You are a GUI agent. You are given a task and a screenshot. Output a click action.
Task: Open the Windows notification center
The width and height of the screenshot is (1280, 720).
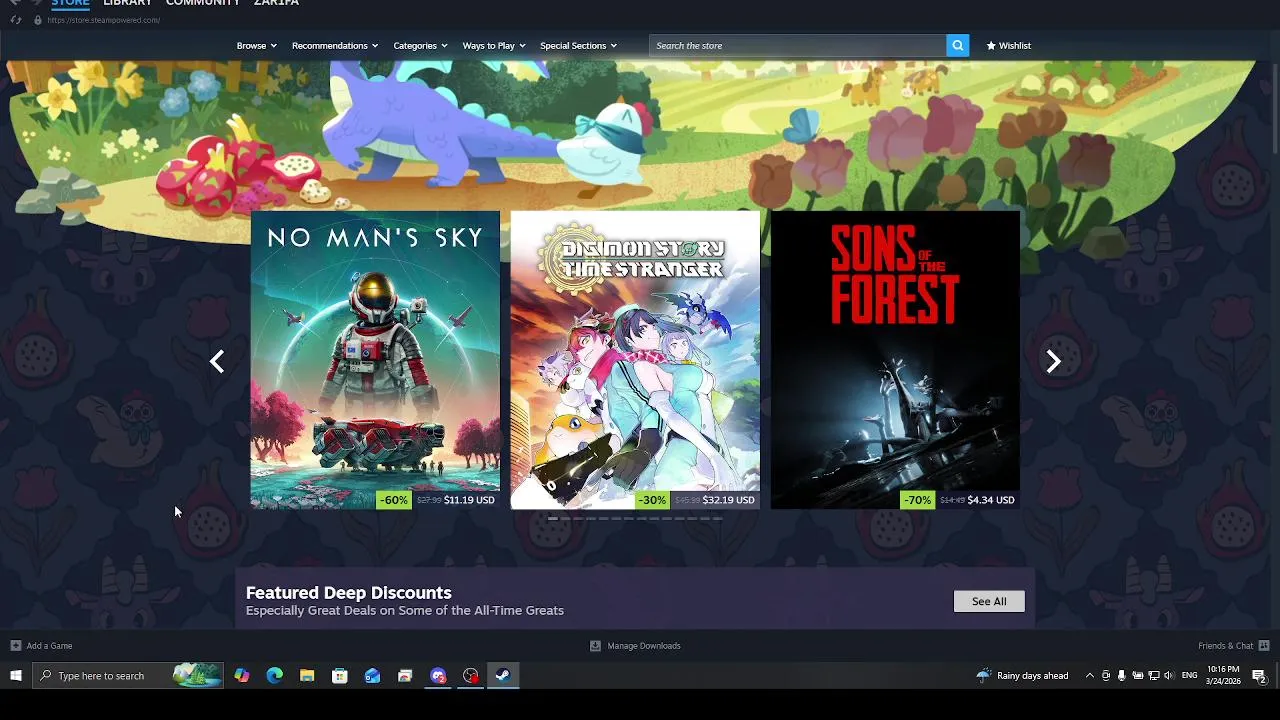[1260, 676]
